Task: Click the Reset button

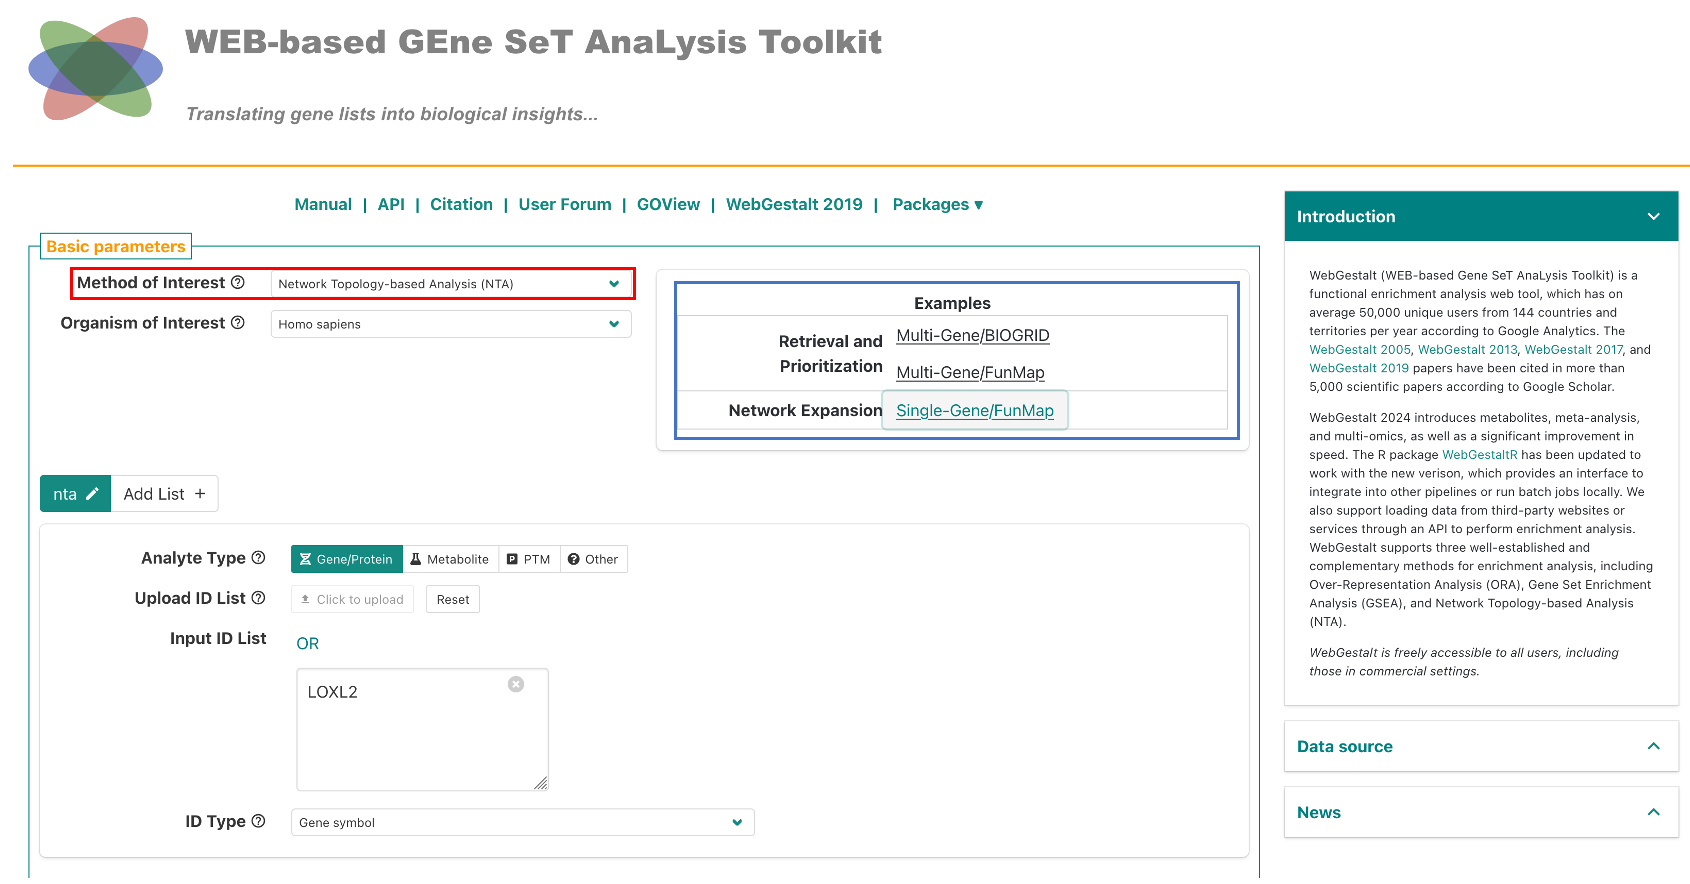Action: [x=453, y=599]
